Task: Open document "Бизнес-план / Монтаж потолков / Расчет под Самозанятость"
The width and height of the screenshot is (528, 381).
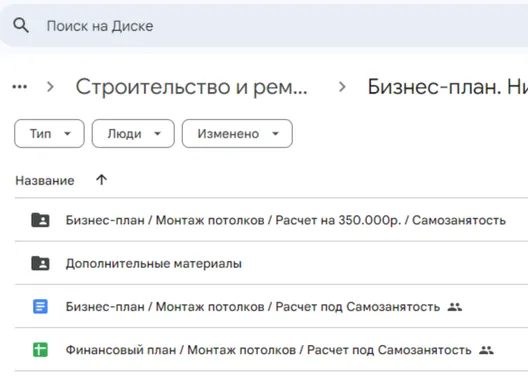Action: [253, 307]
